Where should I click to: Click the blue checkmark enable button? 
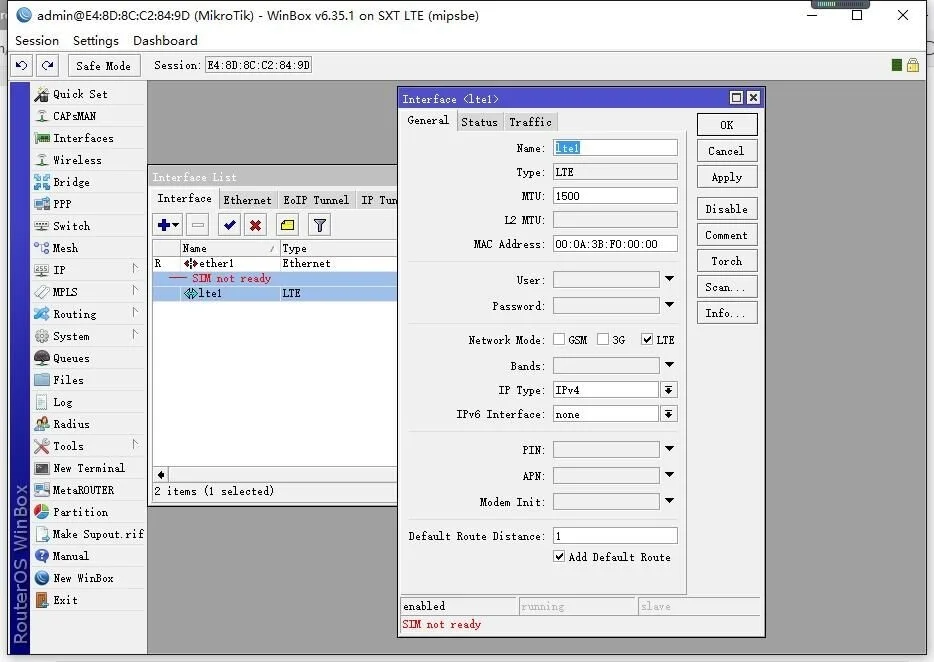[229, 225]
